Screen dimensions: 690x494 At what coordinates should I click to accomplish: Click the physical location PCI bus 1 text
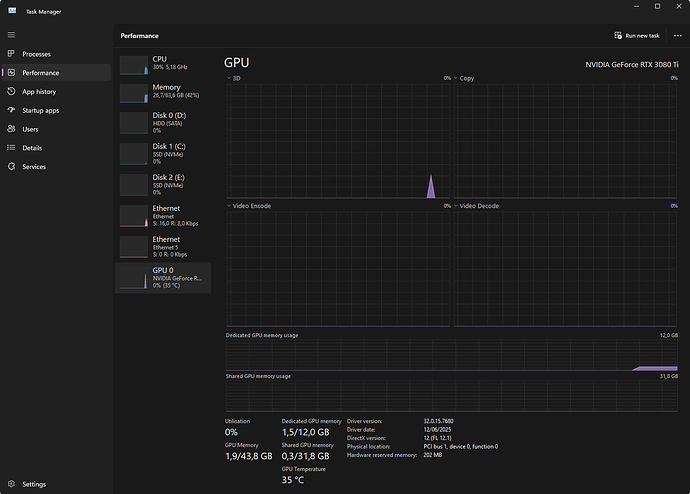point(461,446)
